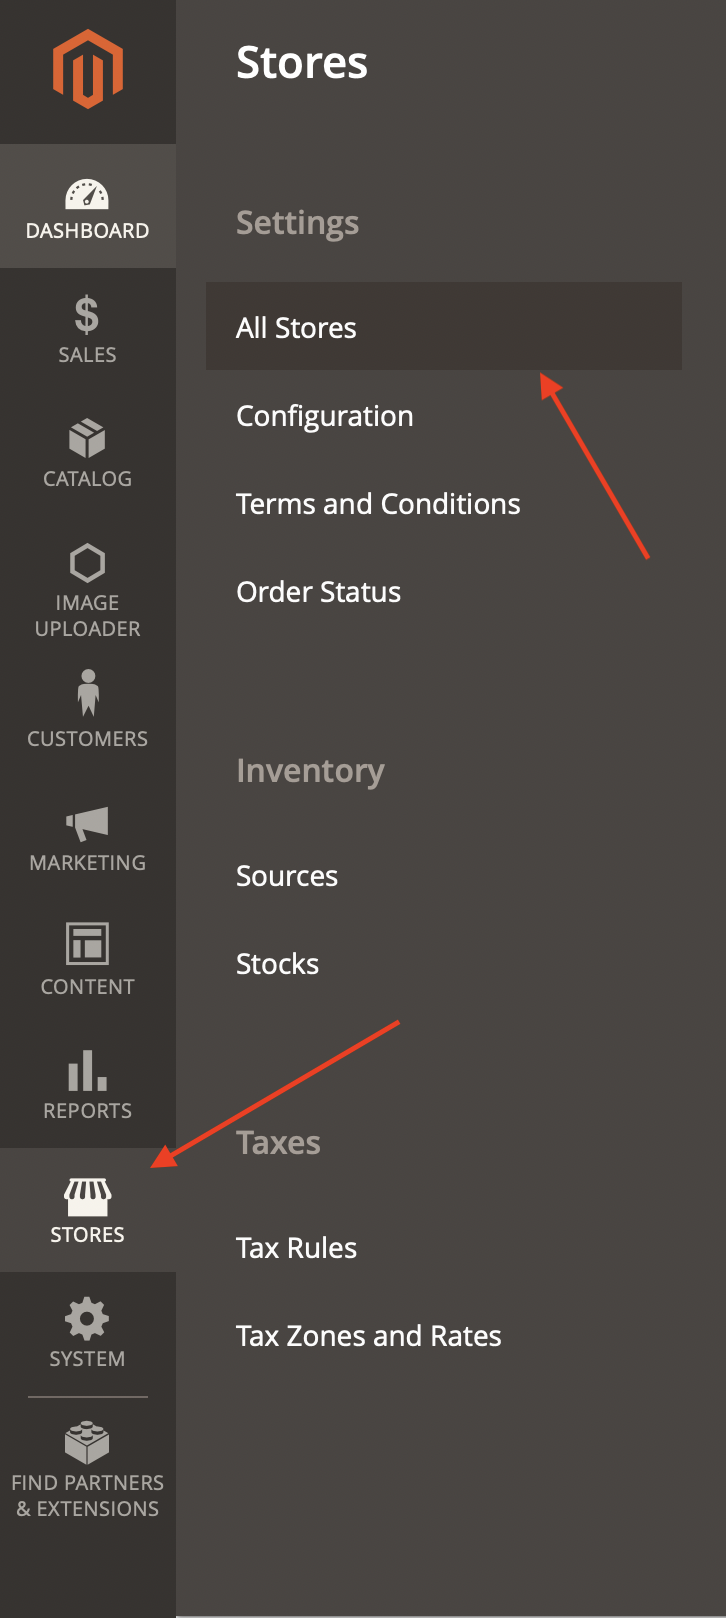This screenshot has height=1618, width=726.
Task: Click the Sources link under Inventory
Action: click(x=287, y=875)
